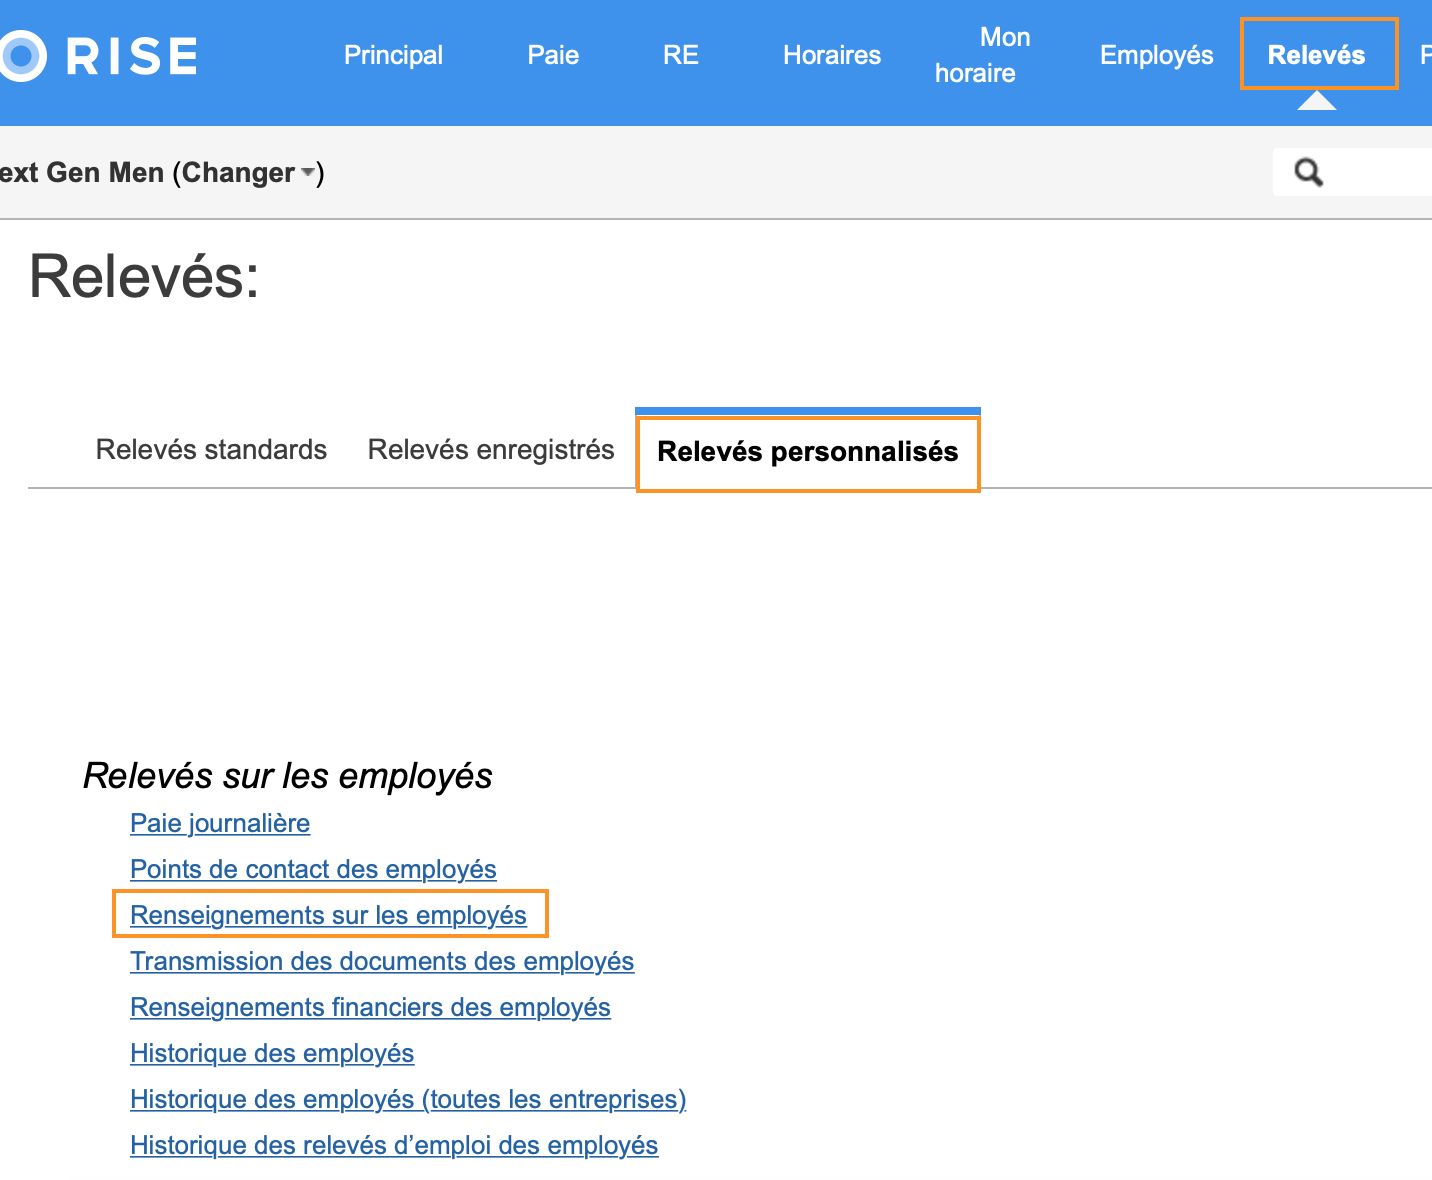Click the Rise logo icon

tap(20, 55)
